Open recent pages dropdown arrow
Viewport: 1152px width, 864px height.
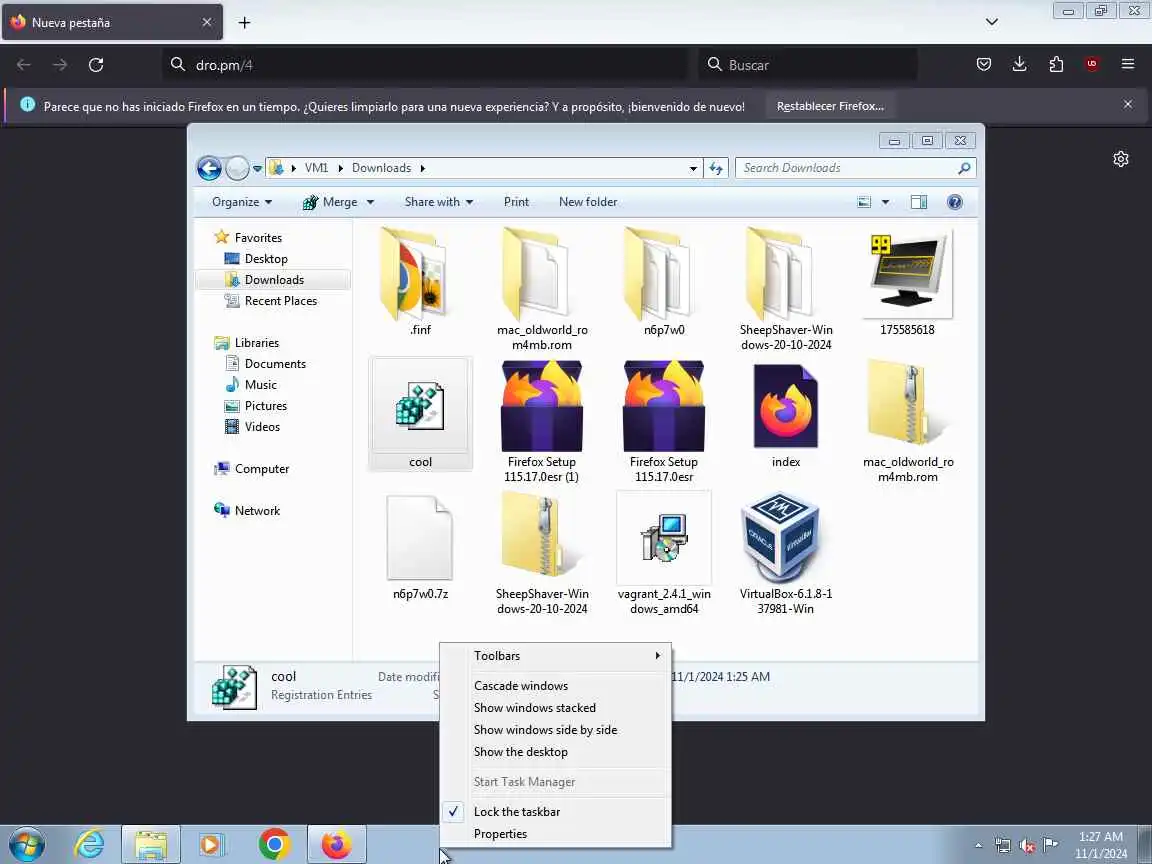coord(257,168)
